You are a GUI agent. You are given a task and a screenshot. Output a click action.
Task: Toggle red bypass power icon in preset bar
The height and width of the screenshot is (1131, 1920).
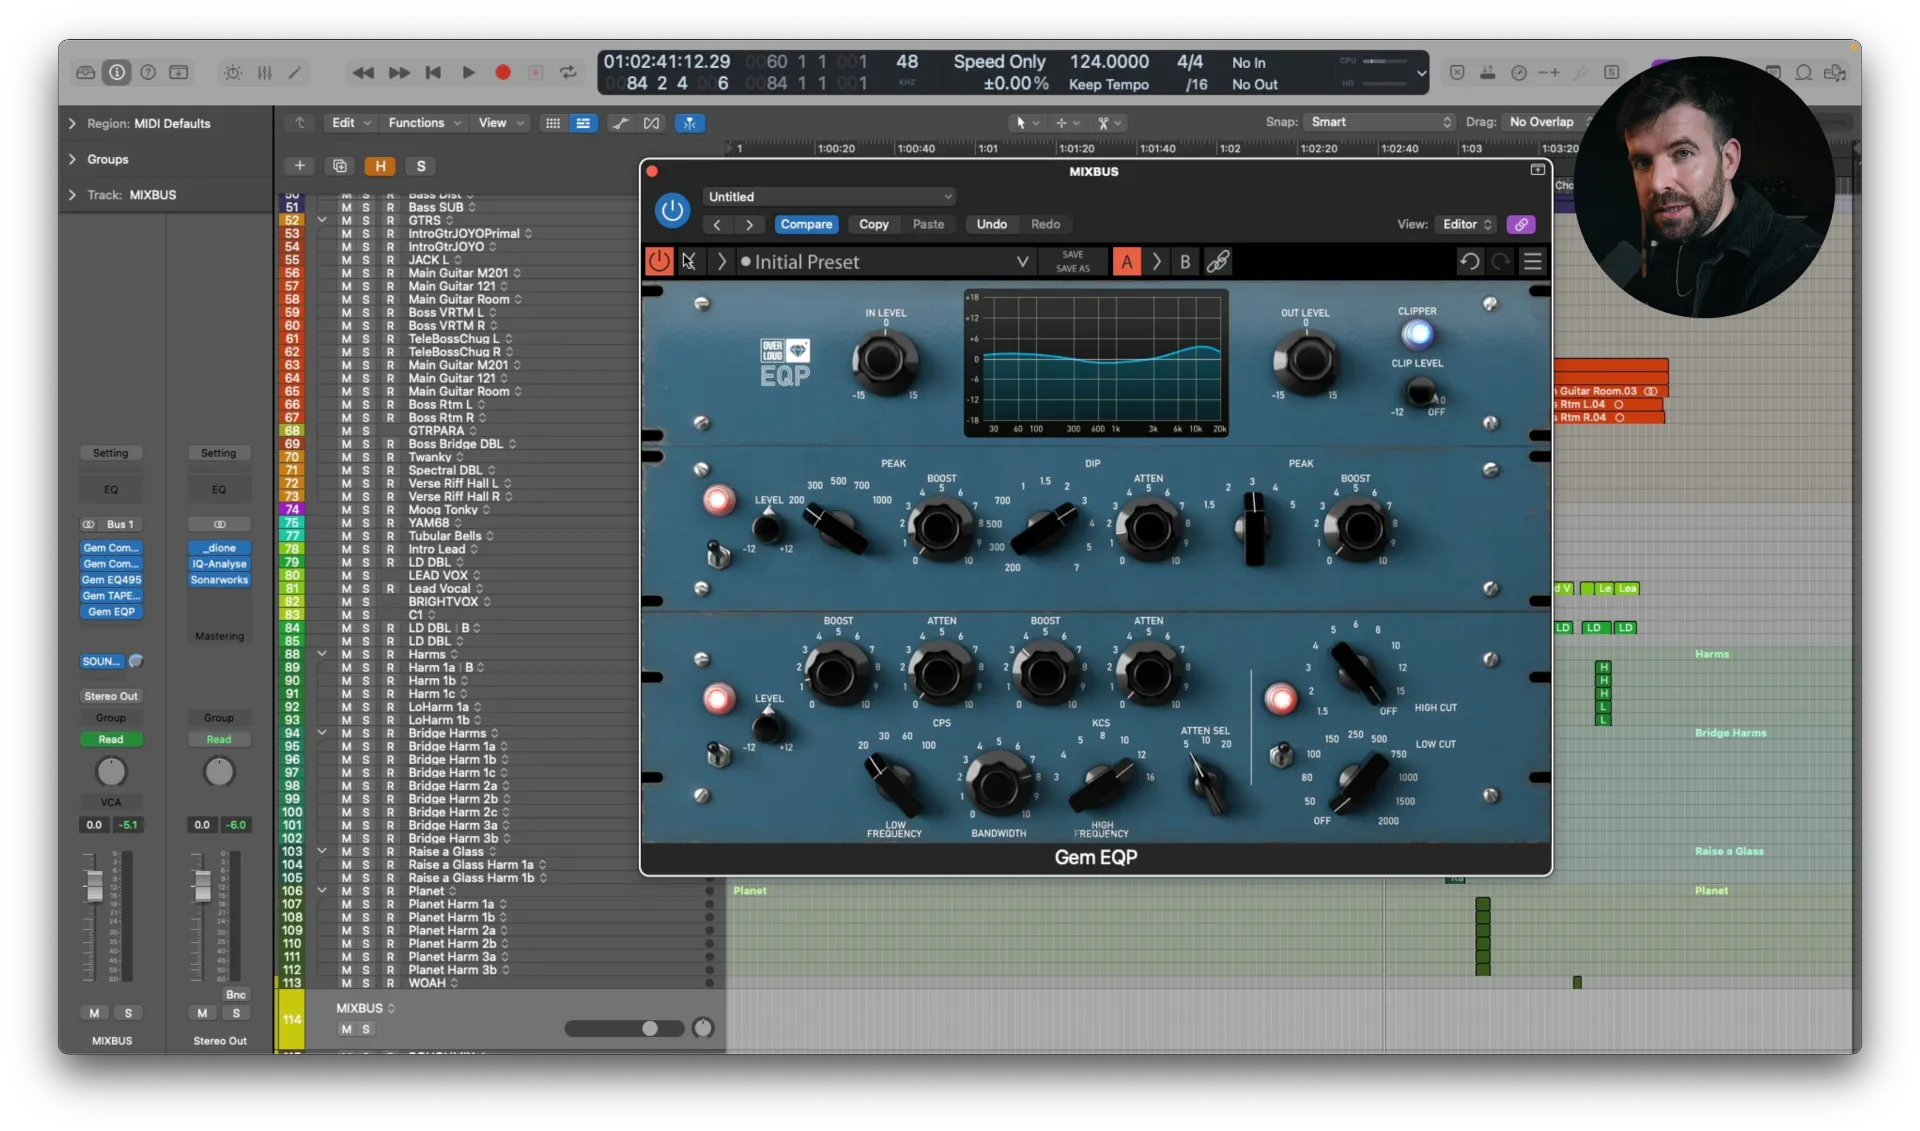[659, 262]
